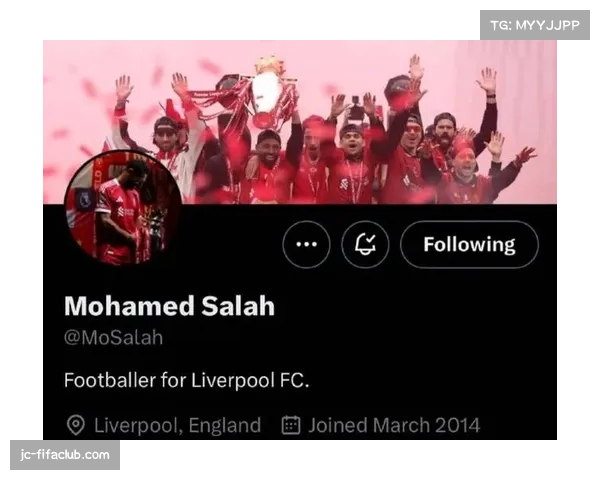Toggle the notification bell for this account

click(x=365, y=244)
